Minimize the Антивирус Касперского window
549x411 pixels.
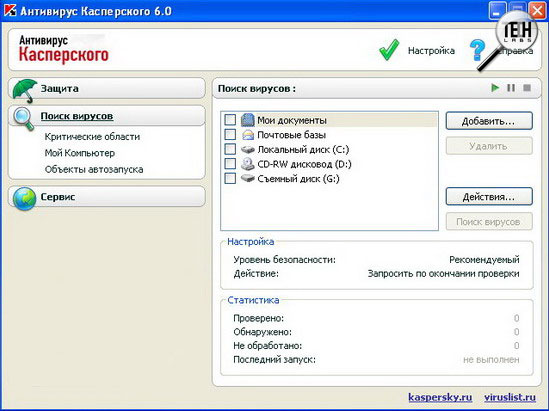(496, 11)
